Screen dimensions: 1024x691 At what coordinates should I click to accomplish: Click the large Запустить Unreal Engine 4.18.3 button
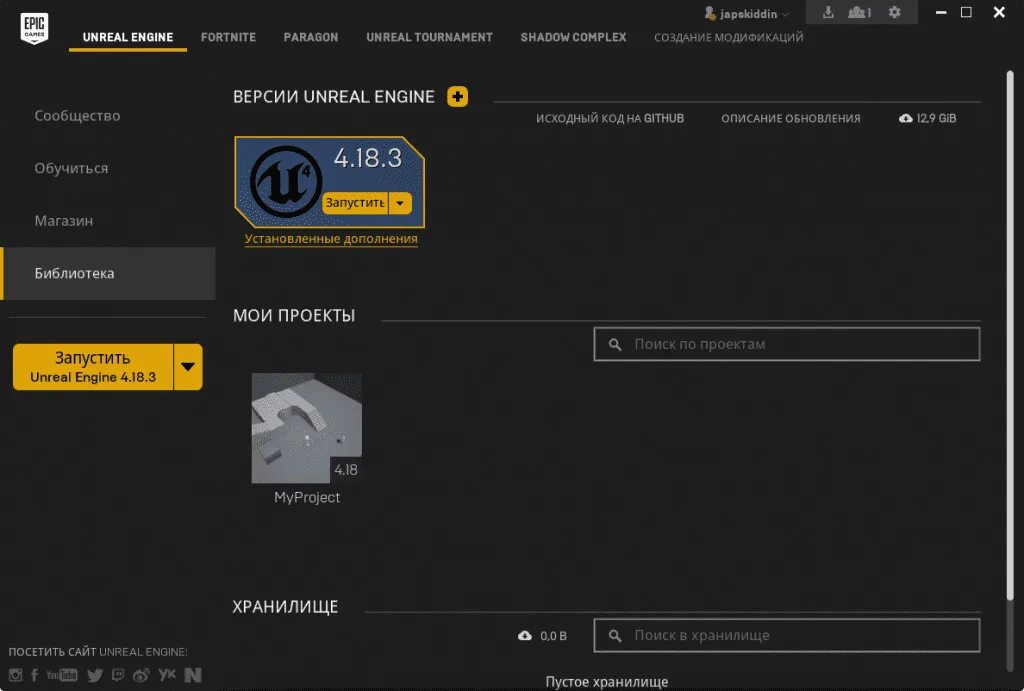[93, 367]
